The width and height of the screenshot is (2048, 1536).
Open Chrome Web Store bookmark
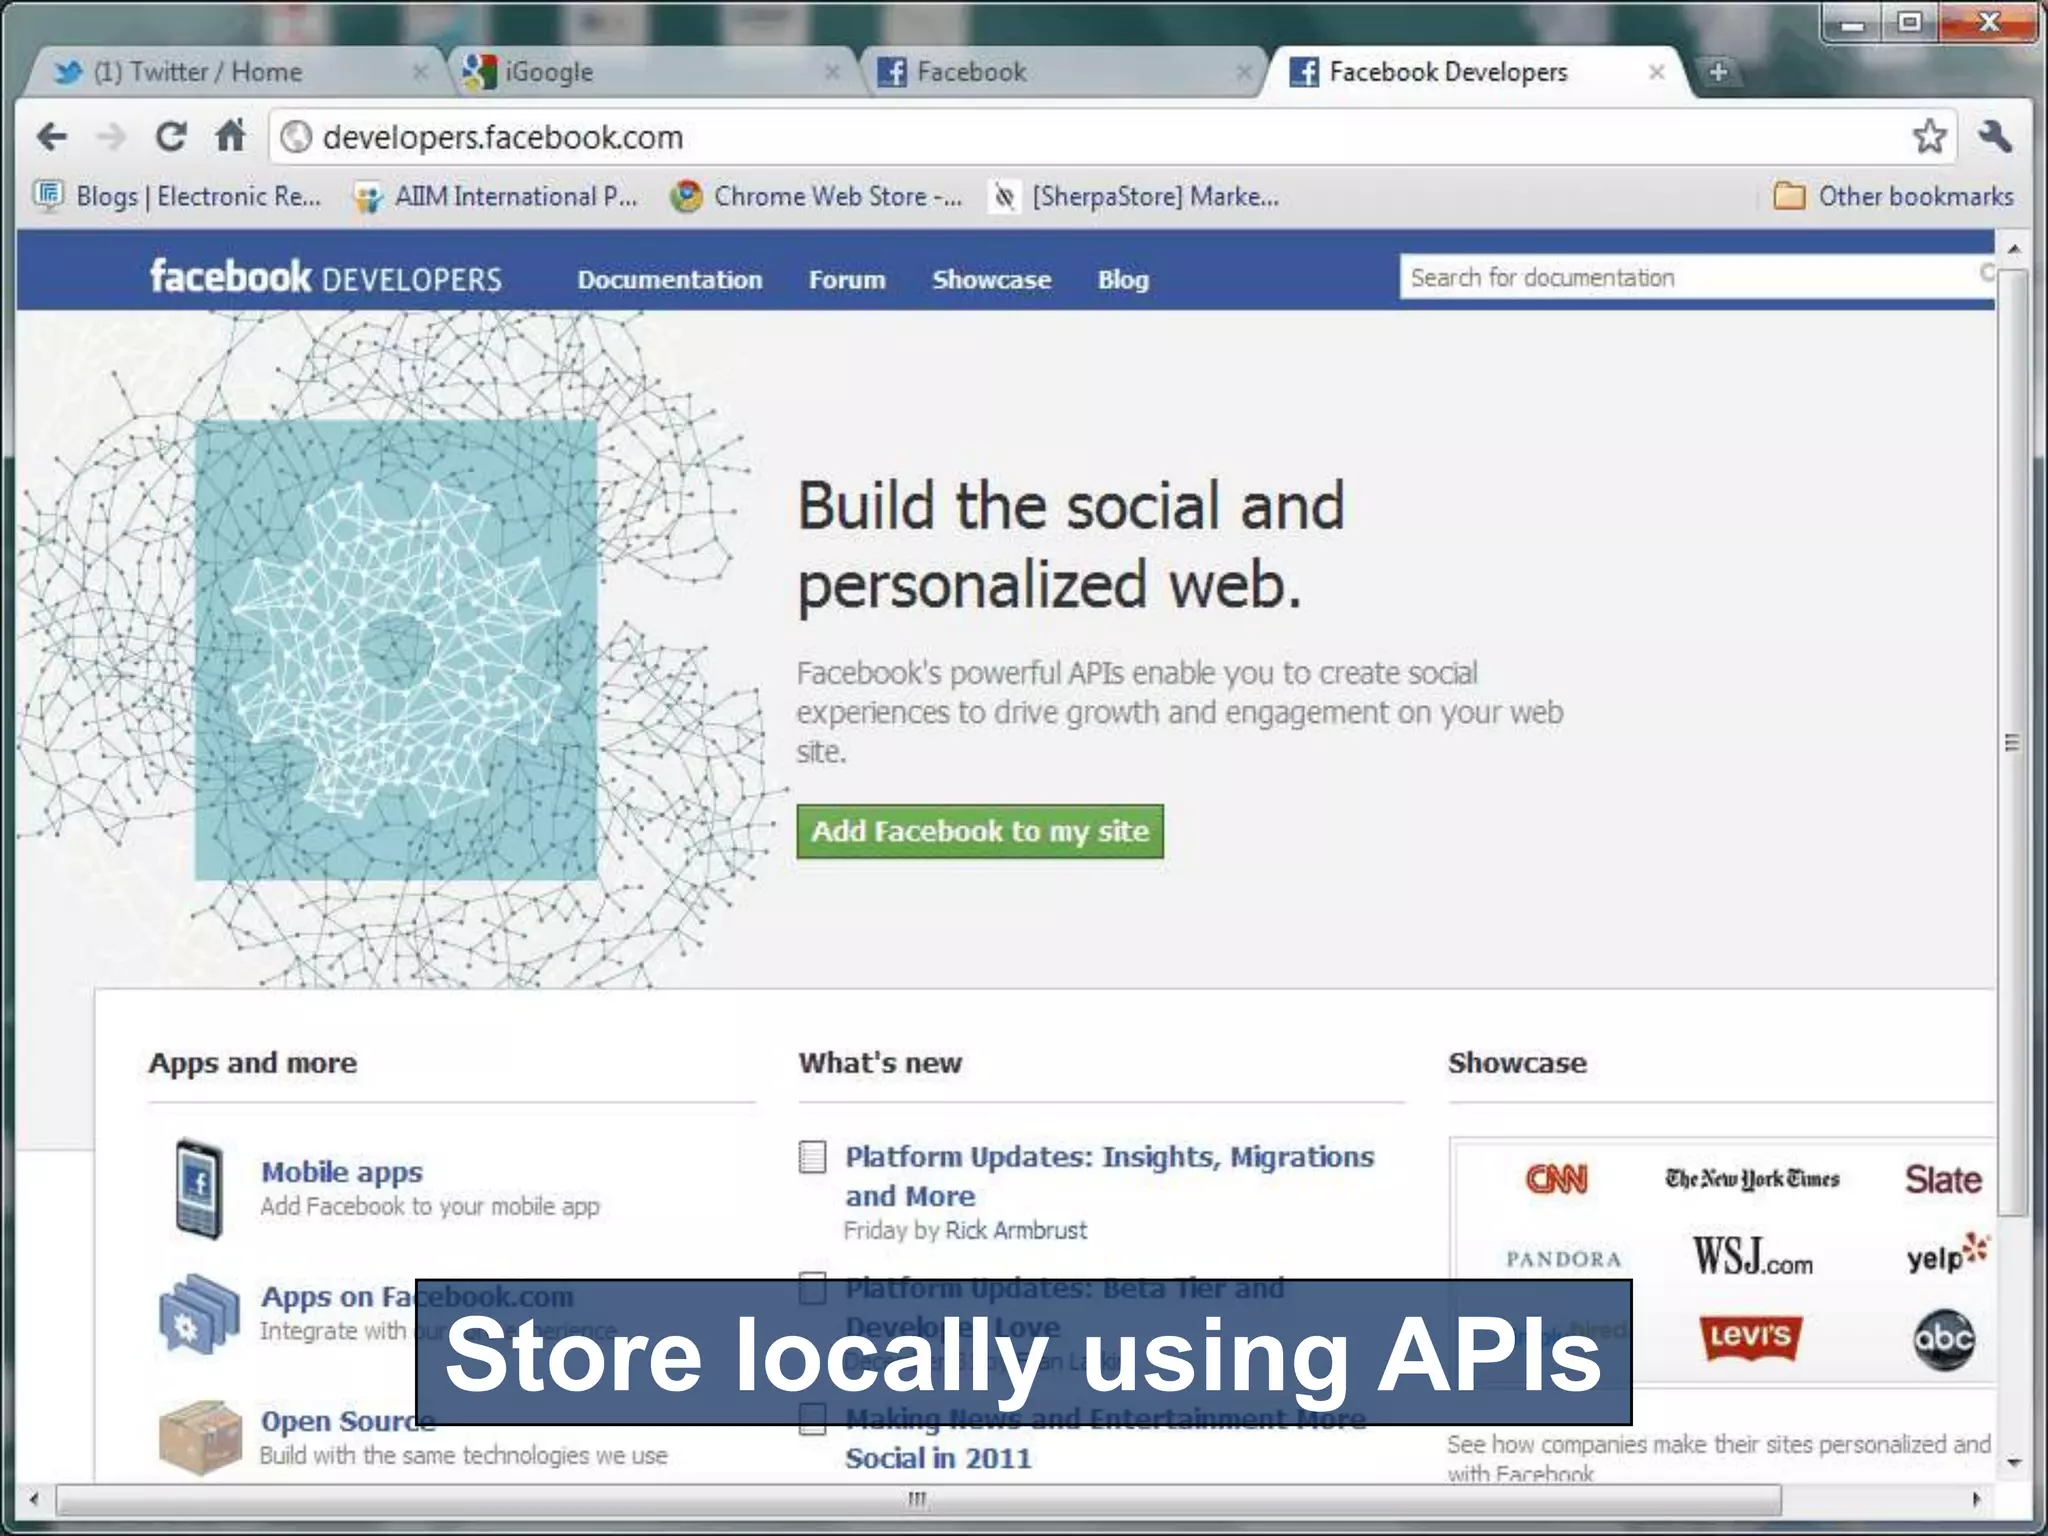[816, 196]
